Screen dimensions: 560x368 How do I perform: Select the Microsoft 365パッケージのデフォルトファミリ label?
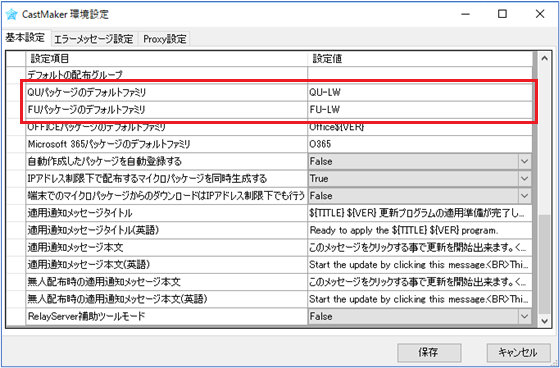(109, 144)
